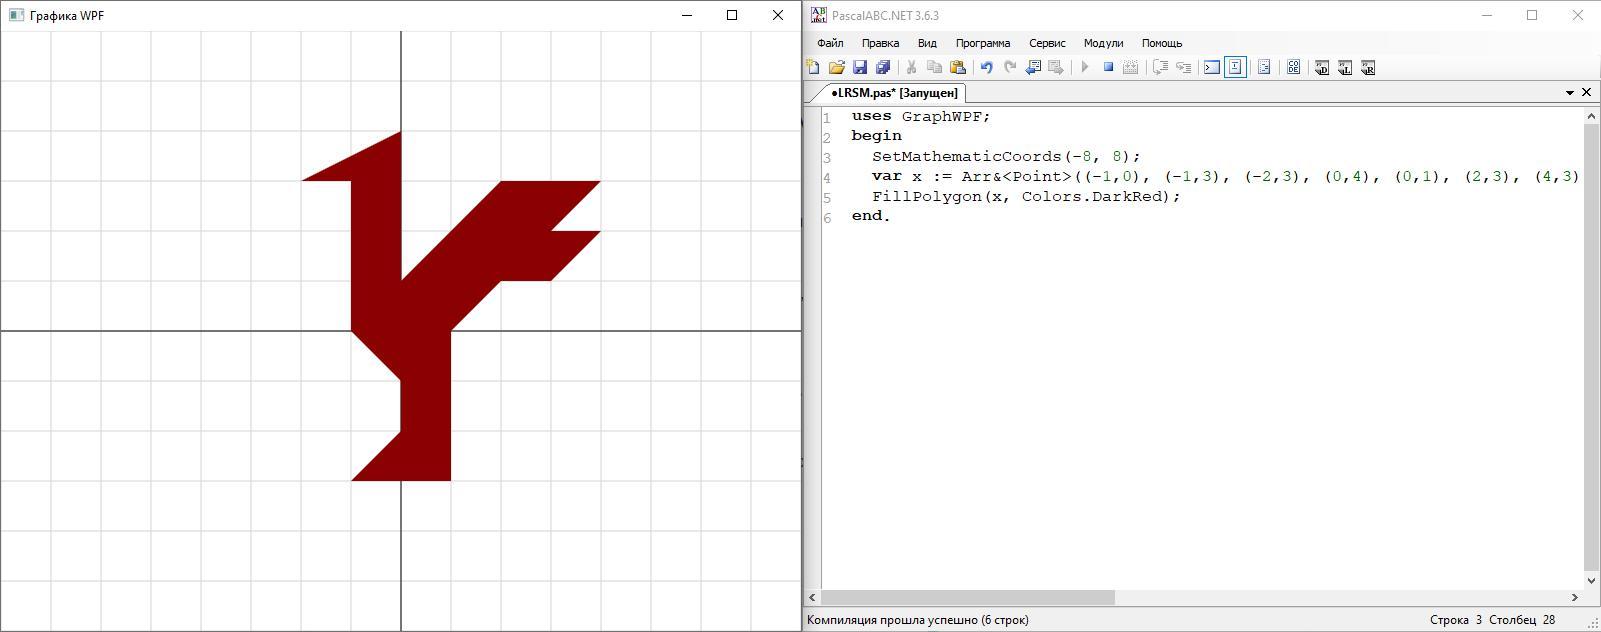Viewport: 1601px width, 632px height.
Task: Minimize the PascalABC.NET window
Action: (x=1486, y=15)
